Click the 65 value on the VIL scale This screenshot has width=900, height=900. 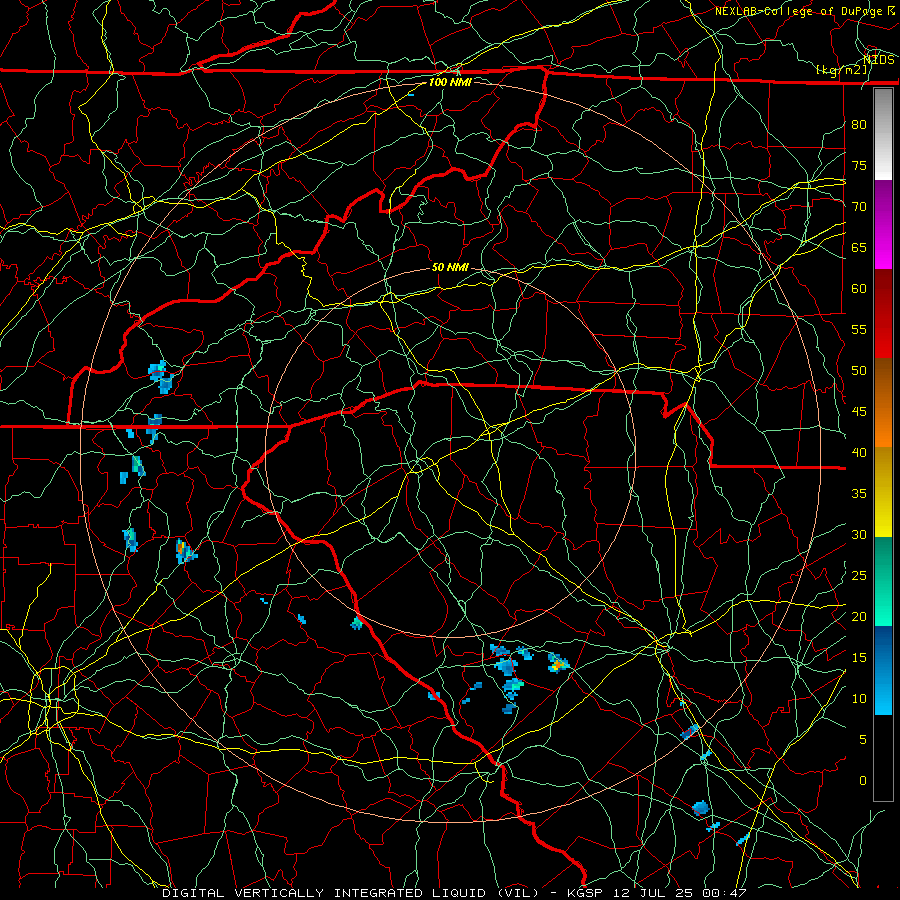click(859, 248)
